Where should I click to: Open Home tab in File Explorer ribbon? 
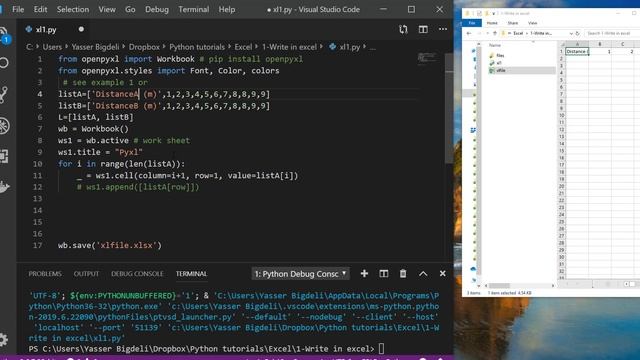[492, 23]
